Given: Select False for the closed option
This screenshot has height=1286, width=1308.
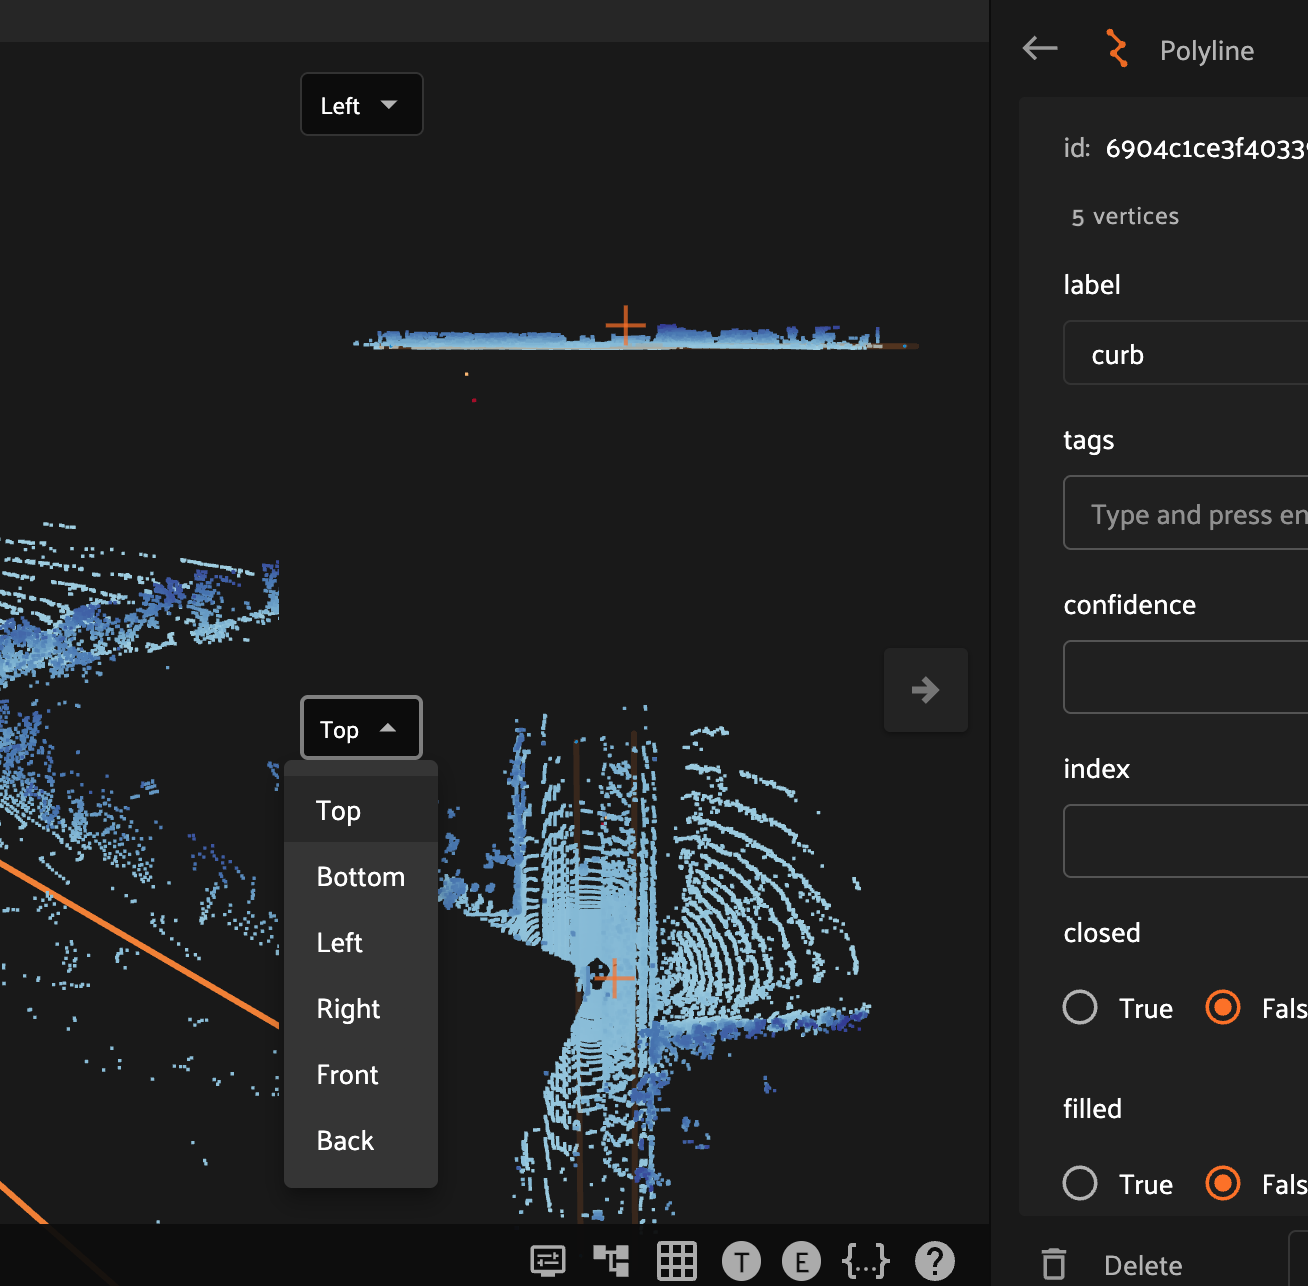Looking at the screenshot, I should [x=1223, y=1008].
